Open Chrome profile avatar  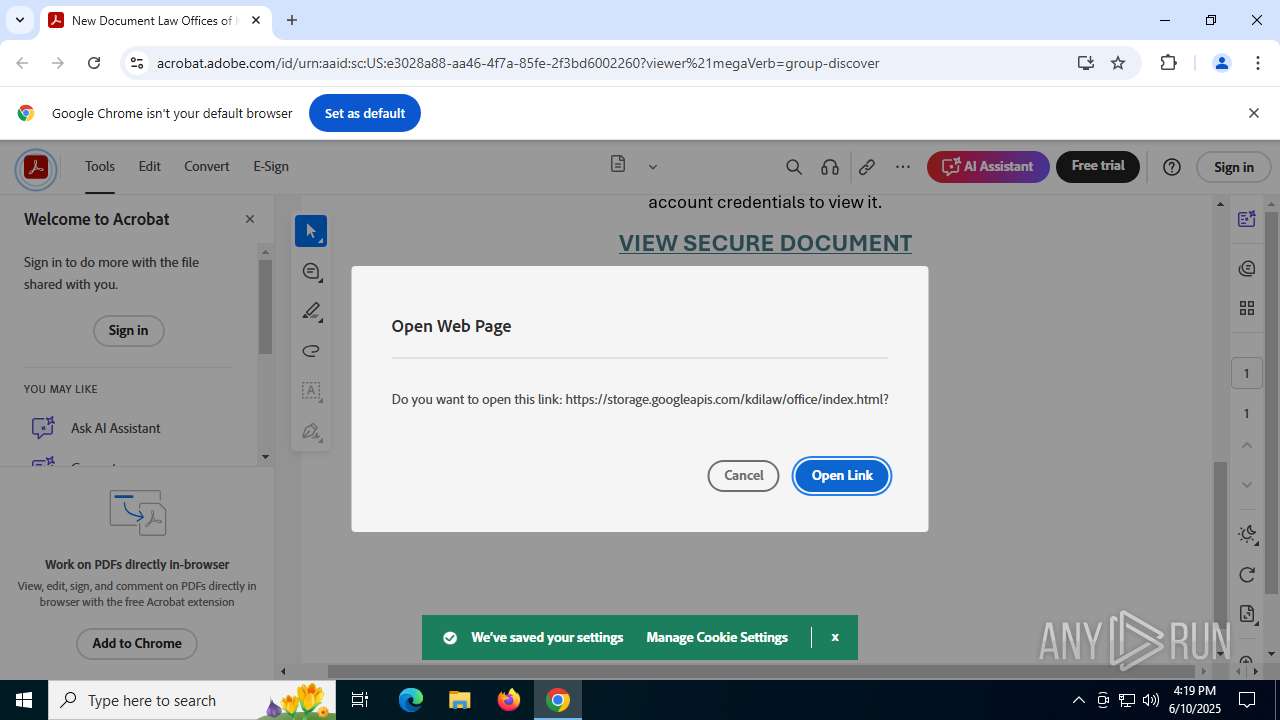coord(1221,63)
